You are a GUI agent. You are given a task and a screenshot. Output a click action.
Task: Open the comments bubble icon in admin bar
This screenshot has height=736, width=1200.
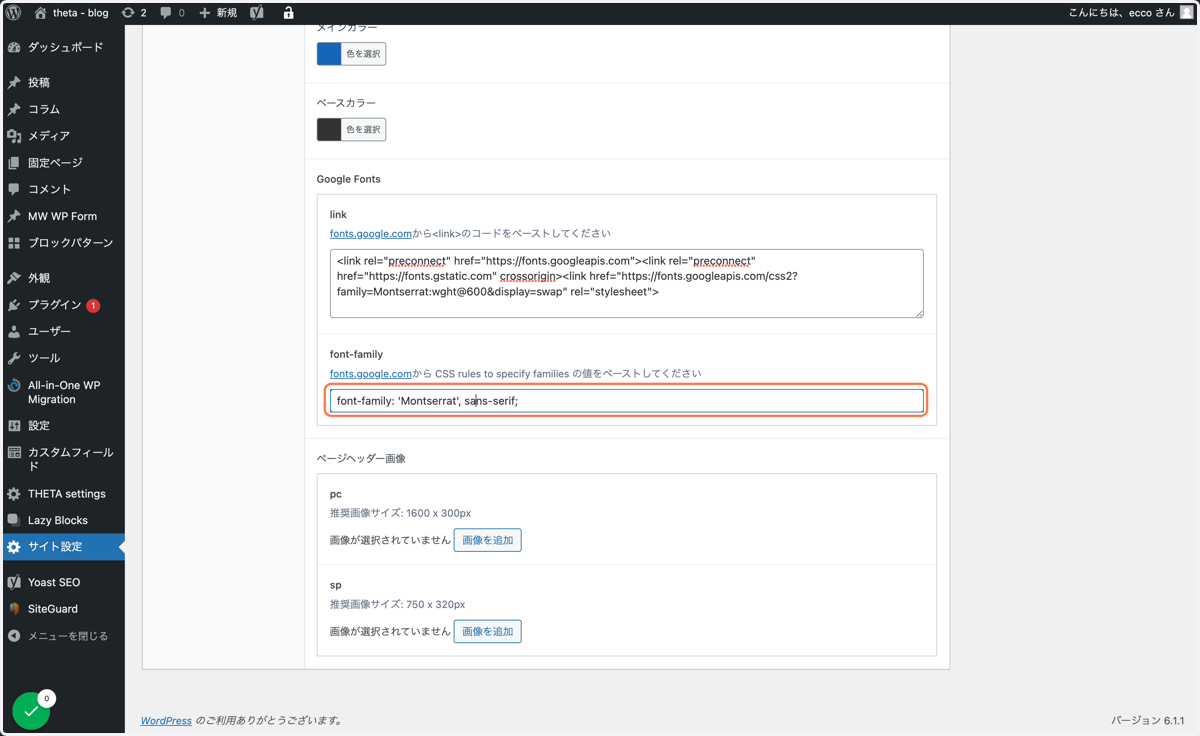click(x=173, y=13)
